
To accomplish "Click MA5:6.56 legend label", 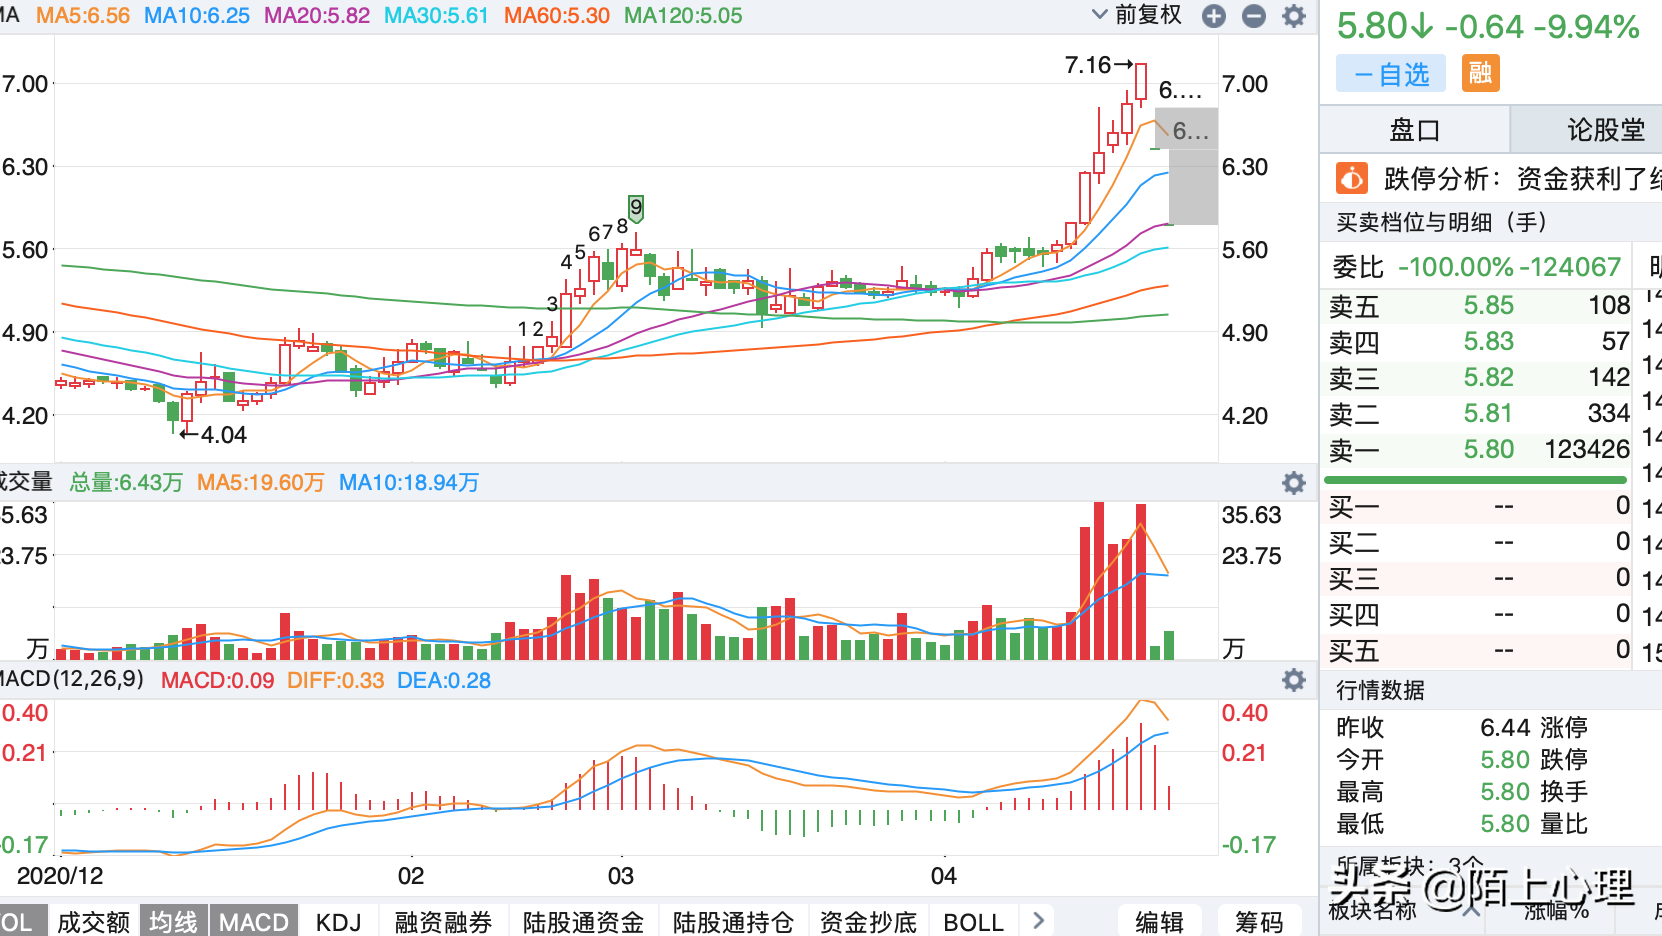I will 83,16.
